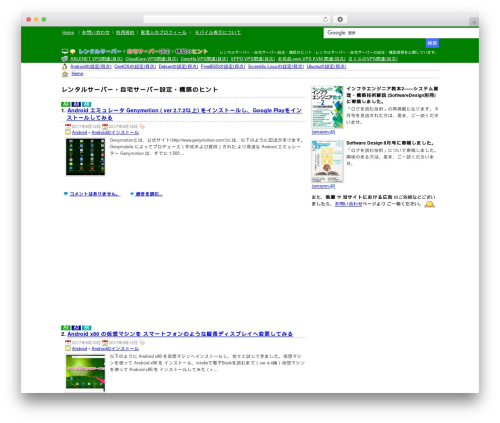Click the tag icon under the Genymotion title

142,127
